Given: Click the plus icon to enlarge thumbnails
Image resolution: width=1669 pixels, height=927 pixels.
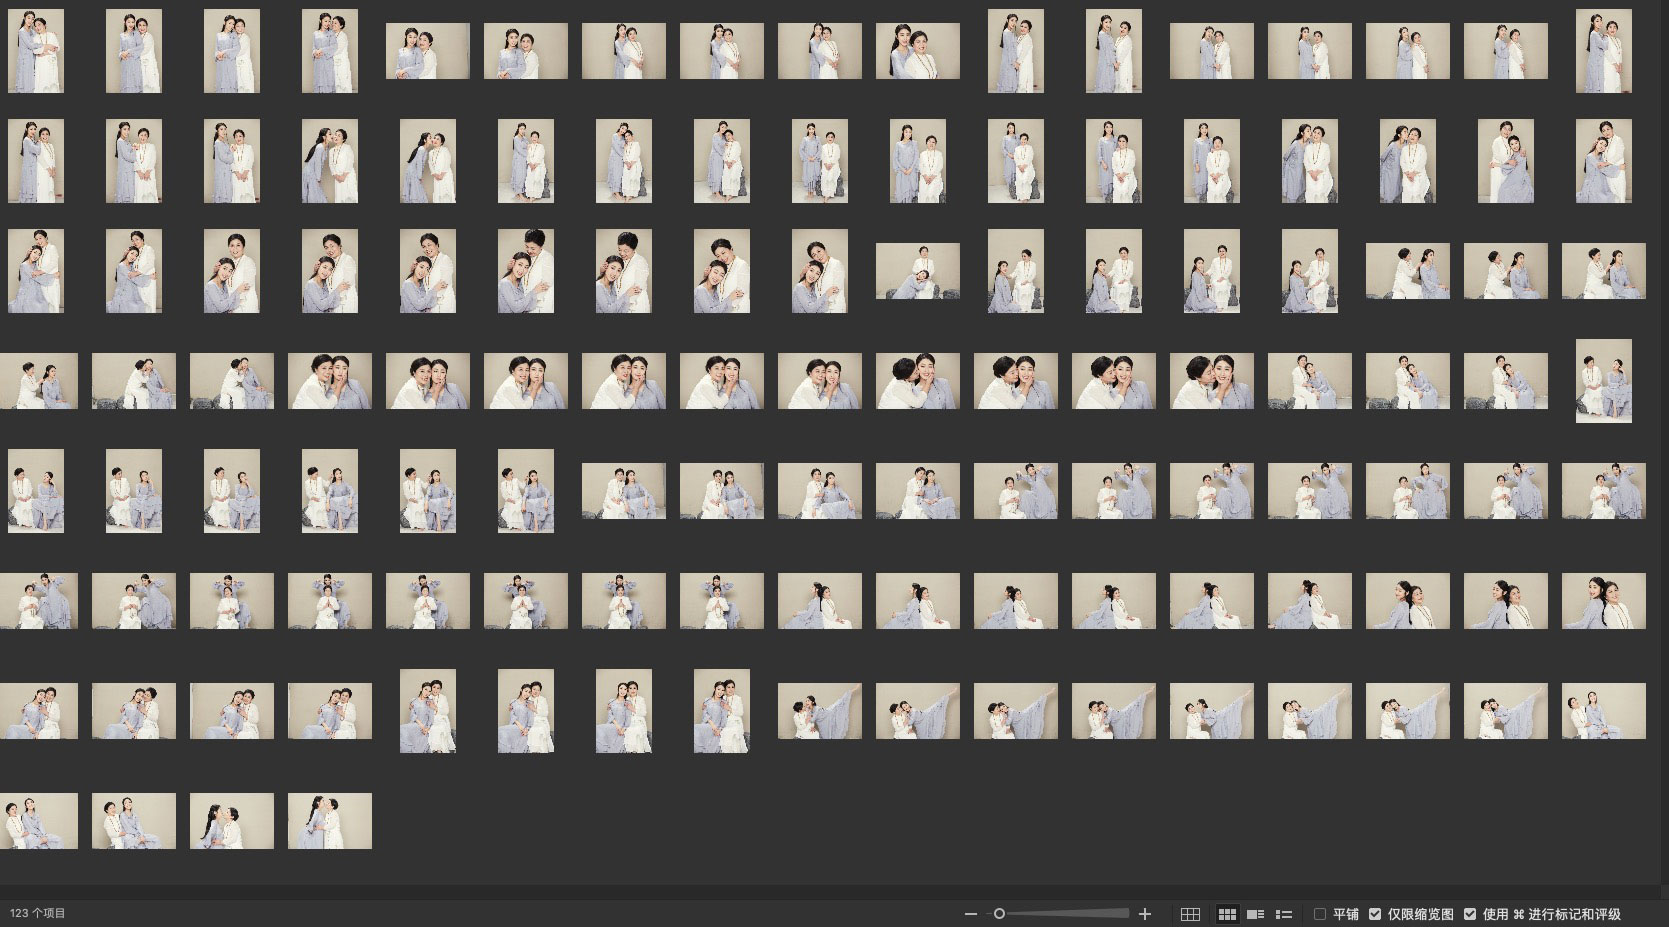Looking at the screenshot, I should coord(1145,914).
